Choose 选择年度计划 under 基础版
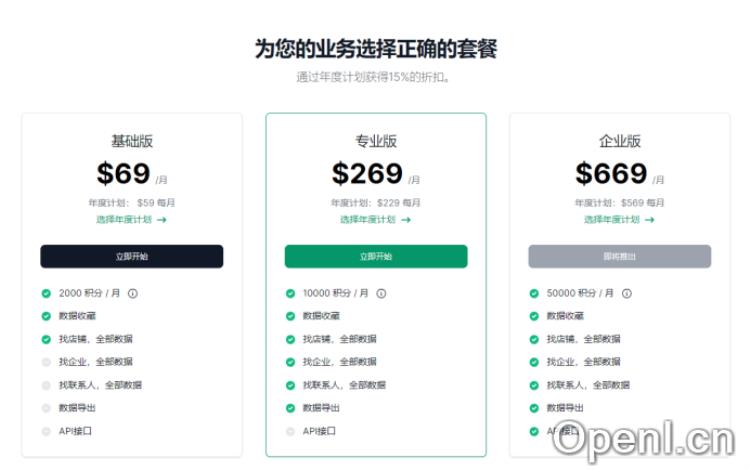750x470 pixels. 131,219
